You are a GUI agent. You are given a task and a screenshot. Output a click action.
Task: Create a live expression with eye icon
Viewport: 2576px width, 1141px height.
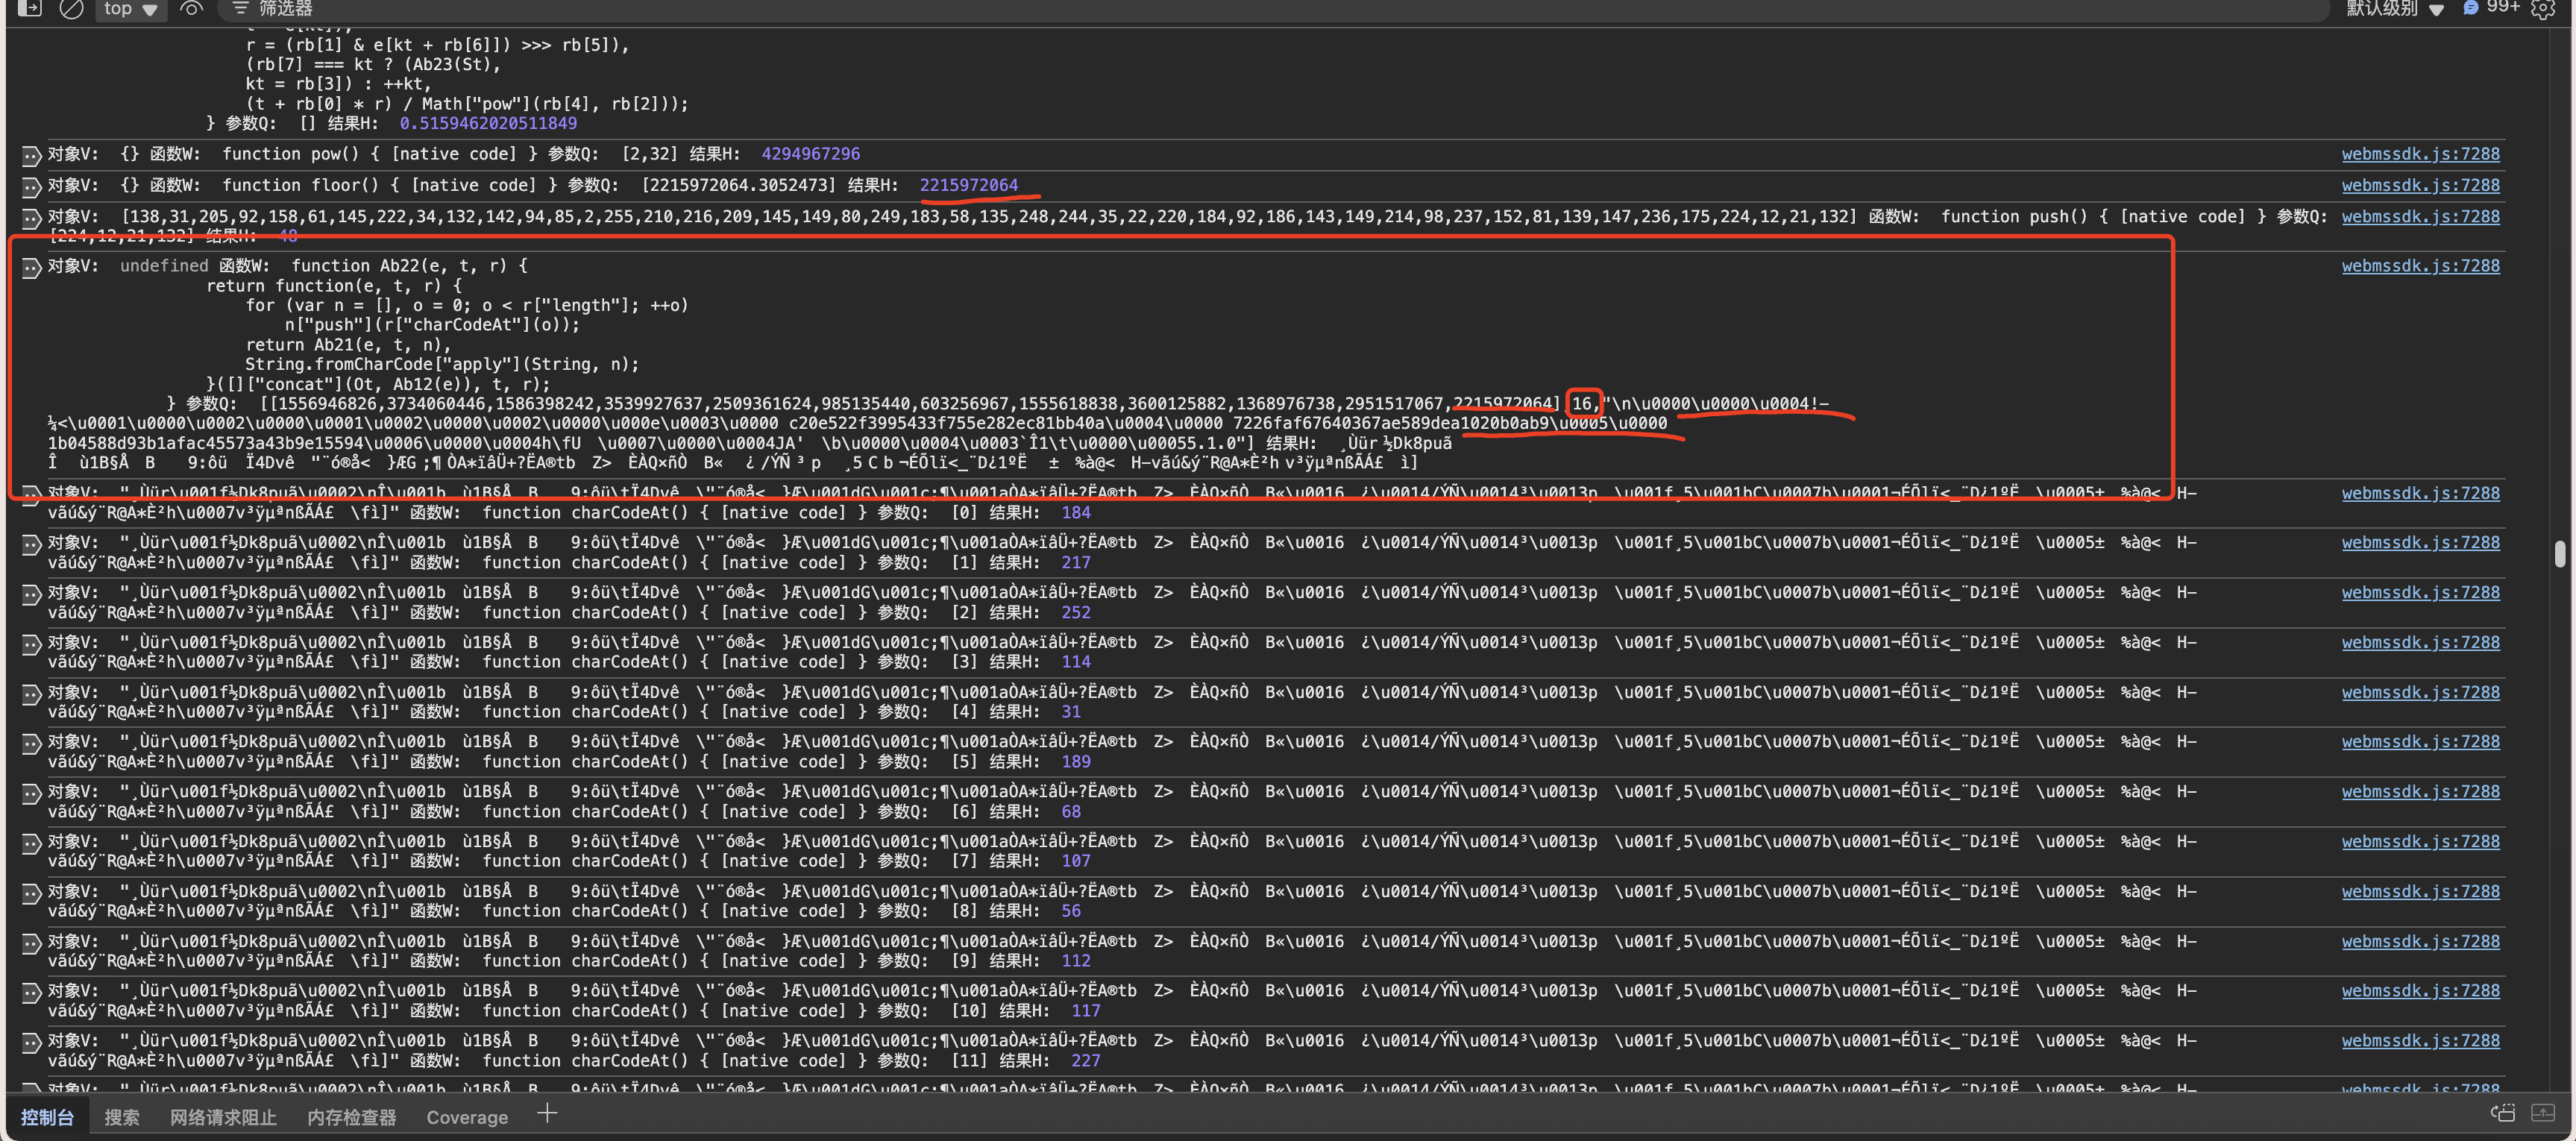point(191,8)
